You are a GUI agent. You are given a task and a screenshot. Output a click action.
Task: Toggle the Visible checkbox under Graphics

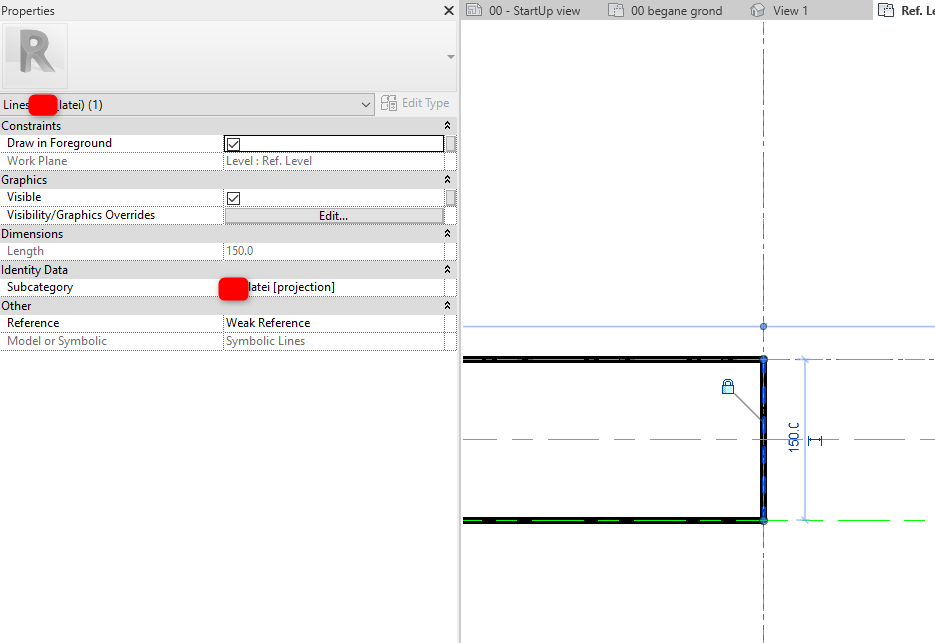point(233,197)
